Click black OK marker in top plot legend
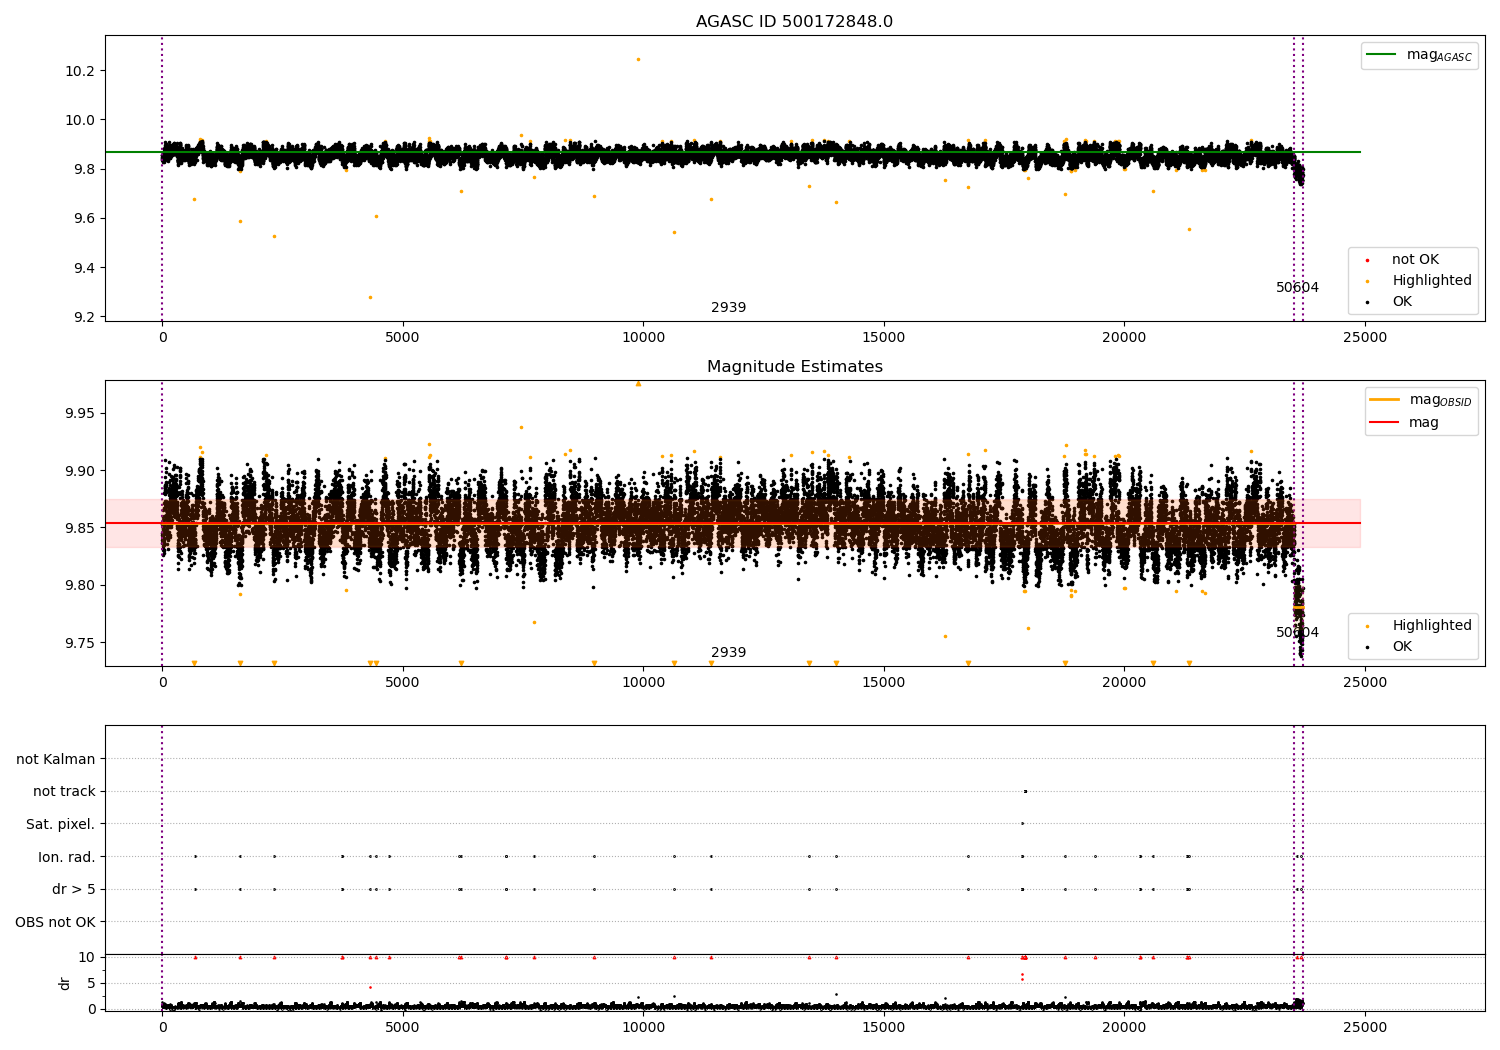Screen dimensions: 1500x1050 pyautogui.click(x=1367, y=302)
